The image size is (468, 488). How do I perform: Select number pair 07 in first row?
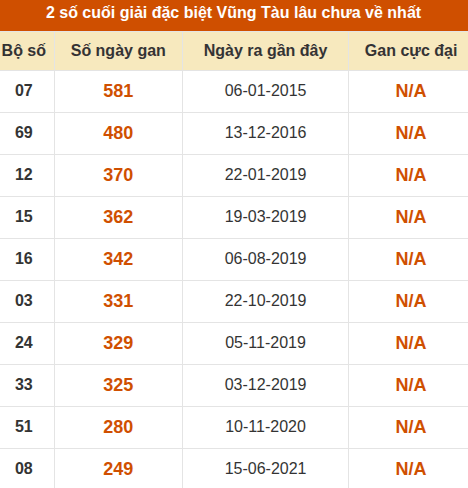[x=24, y=91]
